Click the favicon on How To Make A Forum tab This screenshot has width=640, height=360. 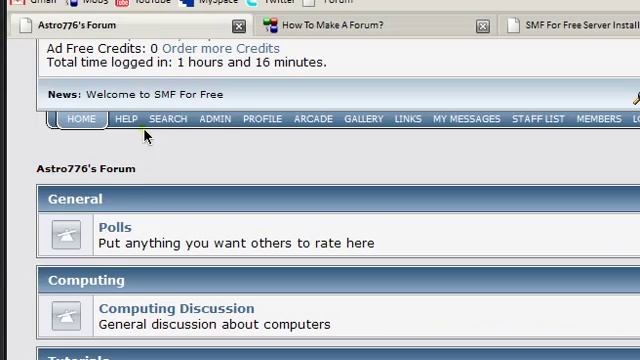(x=270, y=25)
